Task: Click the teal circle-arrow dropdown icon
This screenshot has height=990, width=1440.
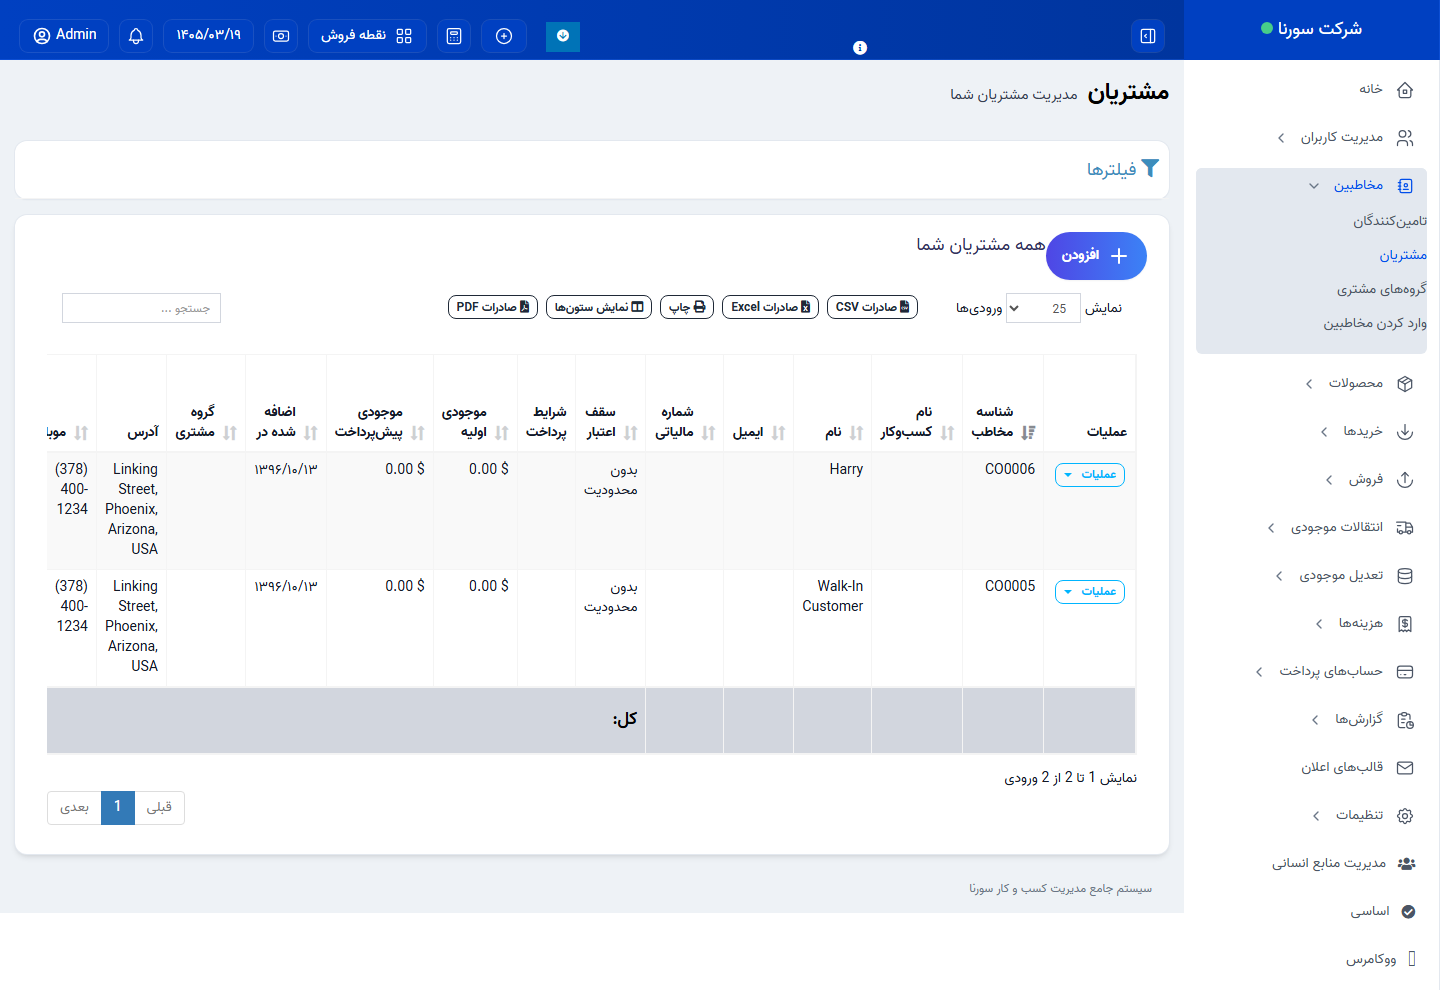Action: tap(563, 36)
